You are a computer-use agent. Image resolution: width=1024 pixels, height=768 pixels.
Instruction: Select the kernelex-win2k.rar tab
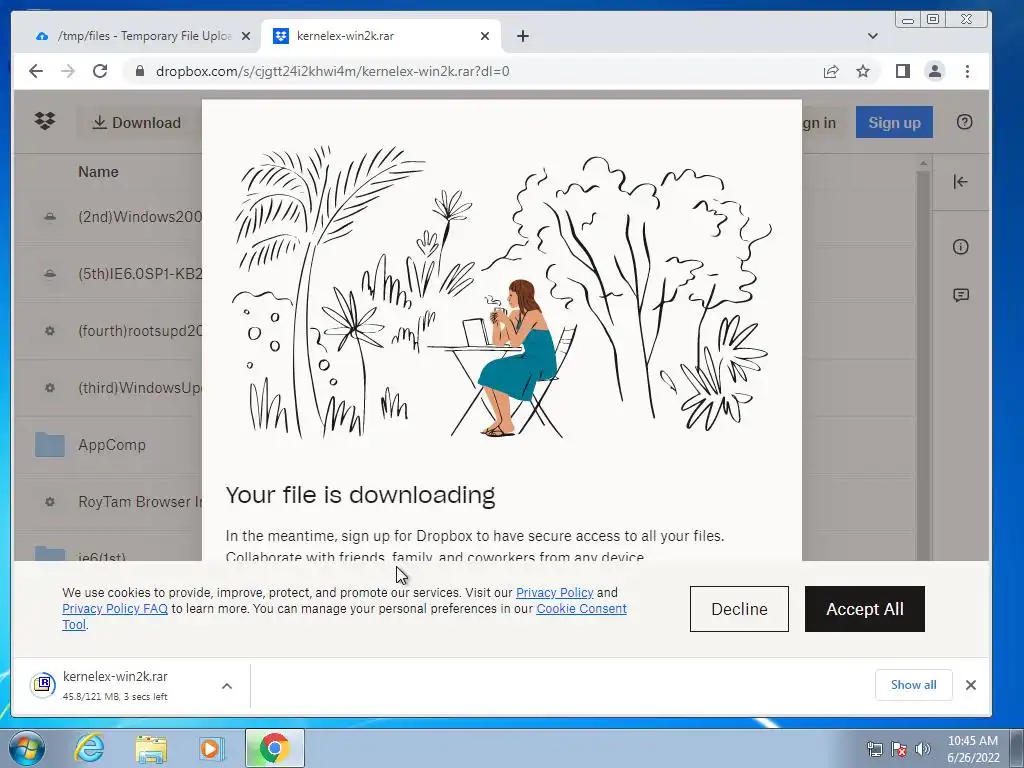[x=381, y=36]
